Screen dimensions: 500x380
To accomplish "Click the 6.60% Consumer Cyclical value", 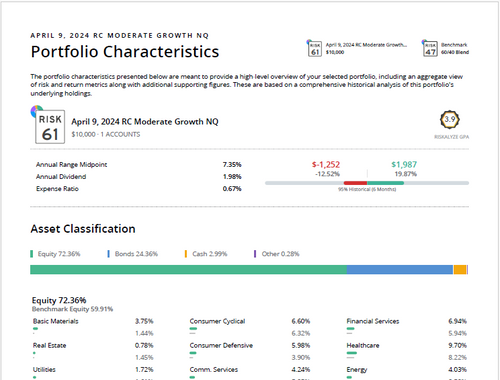I will coord(301,321).
